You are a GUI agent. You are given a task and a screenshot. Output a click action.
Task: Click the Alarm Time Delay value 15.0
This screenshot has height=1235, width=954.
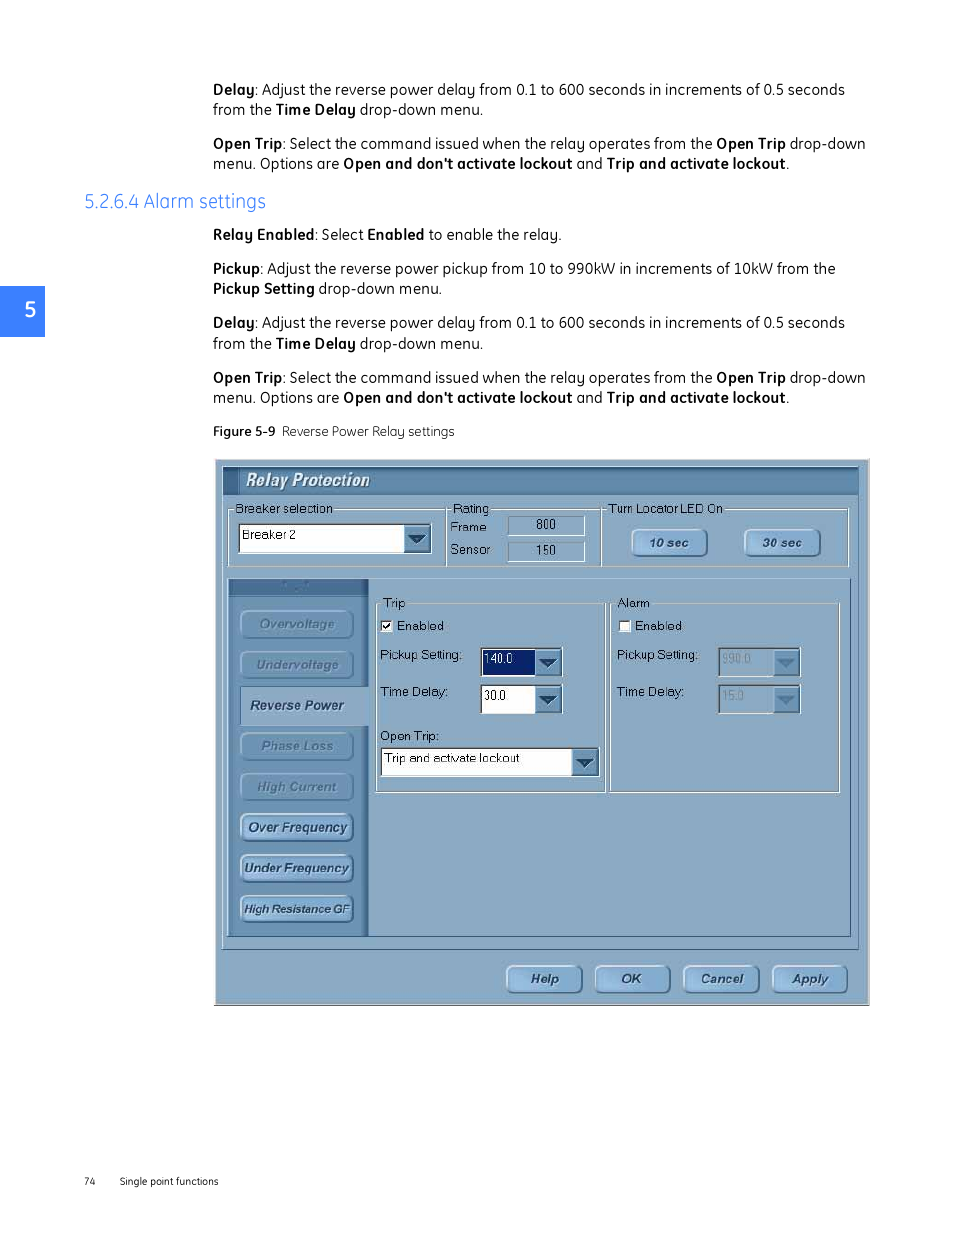tap(746, 699)
